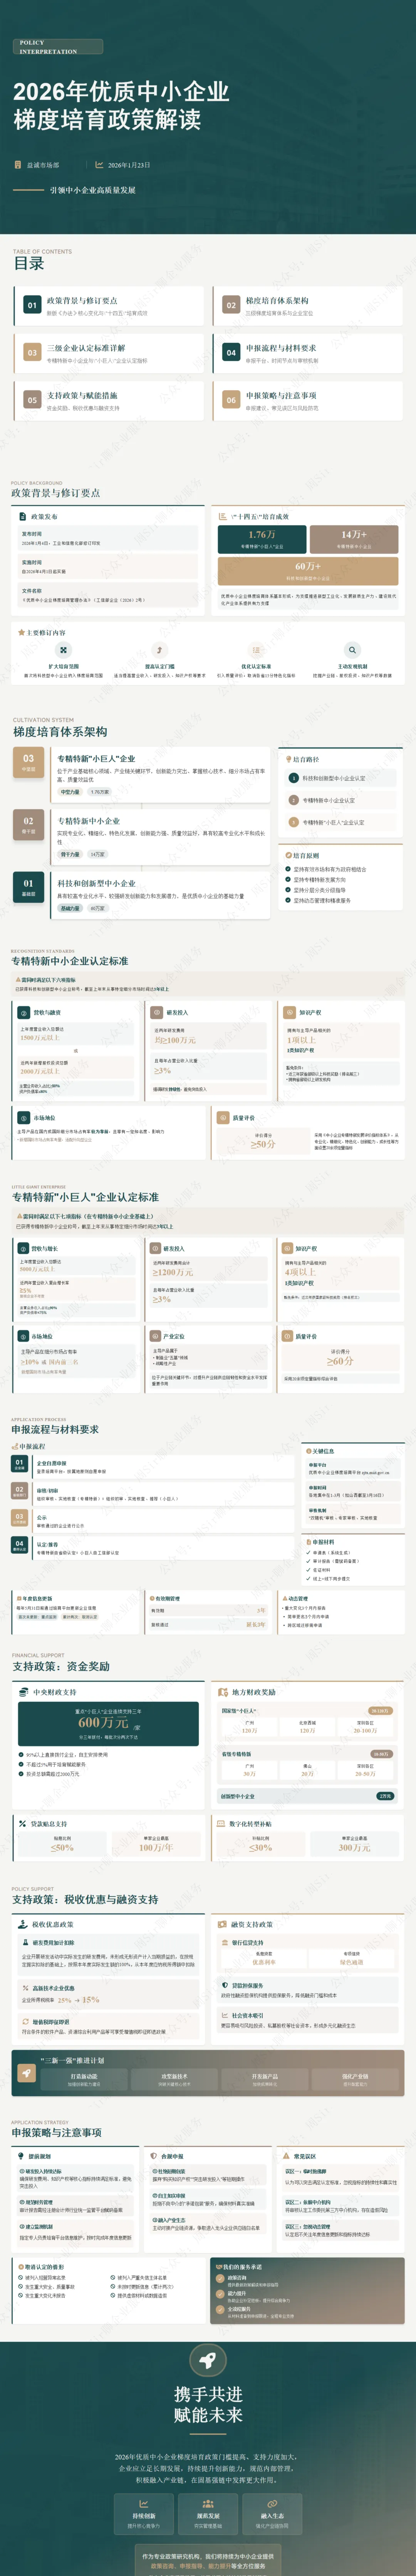The width and height of the screenshot is (416, 2576).
Task: Select the 60万+ statistics tile
Action: tap(308, 571)
